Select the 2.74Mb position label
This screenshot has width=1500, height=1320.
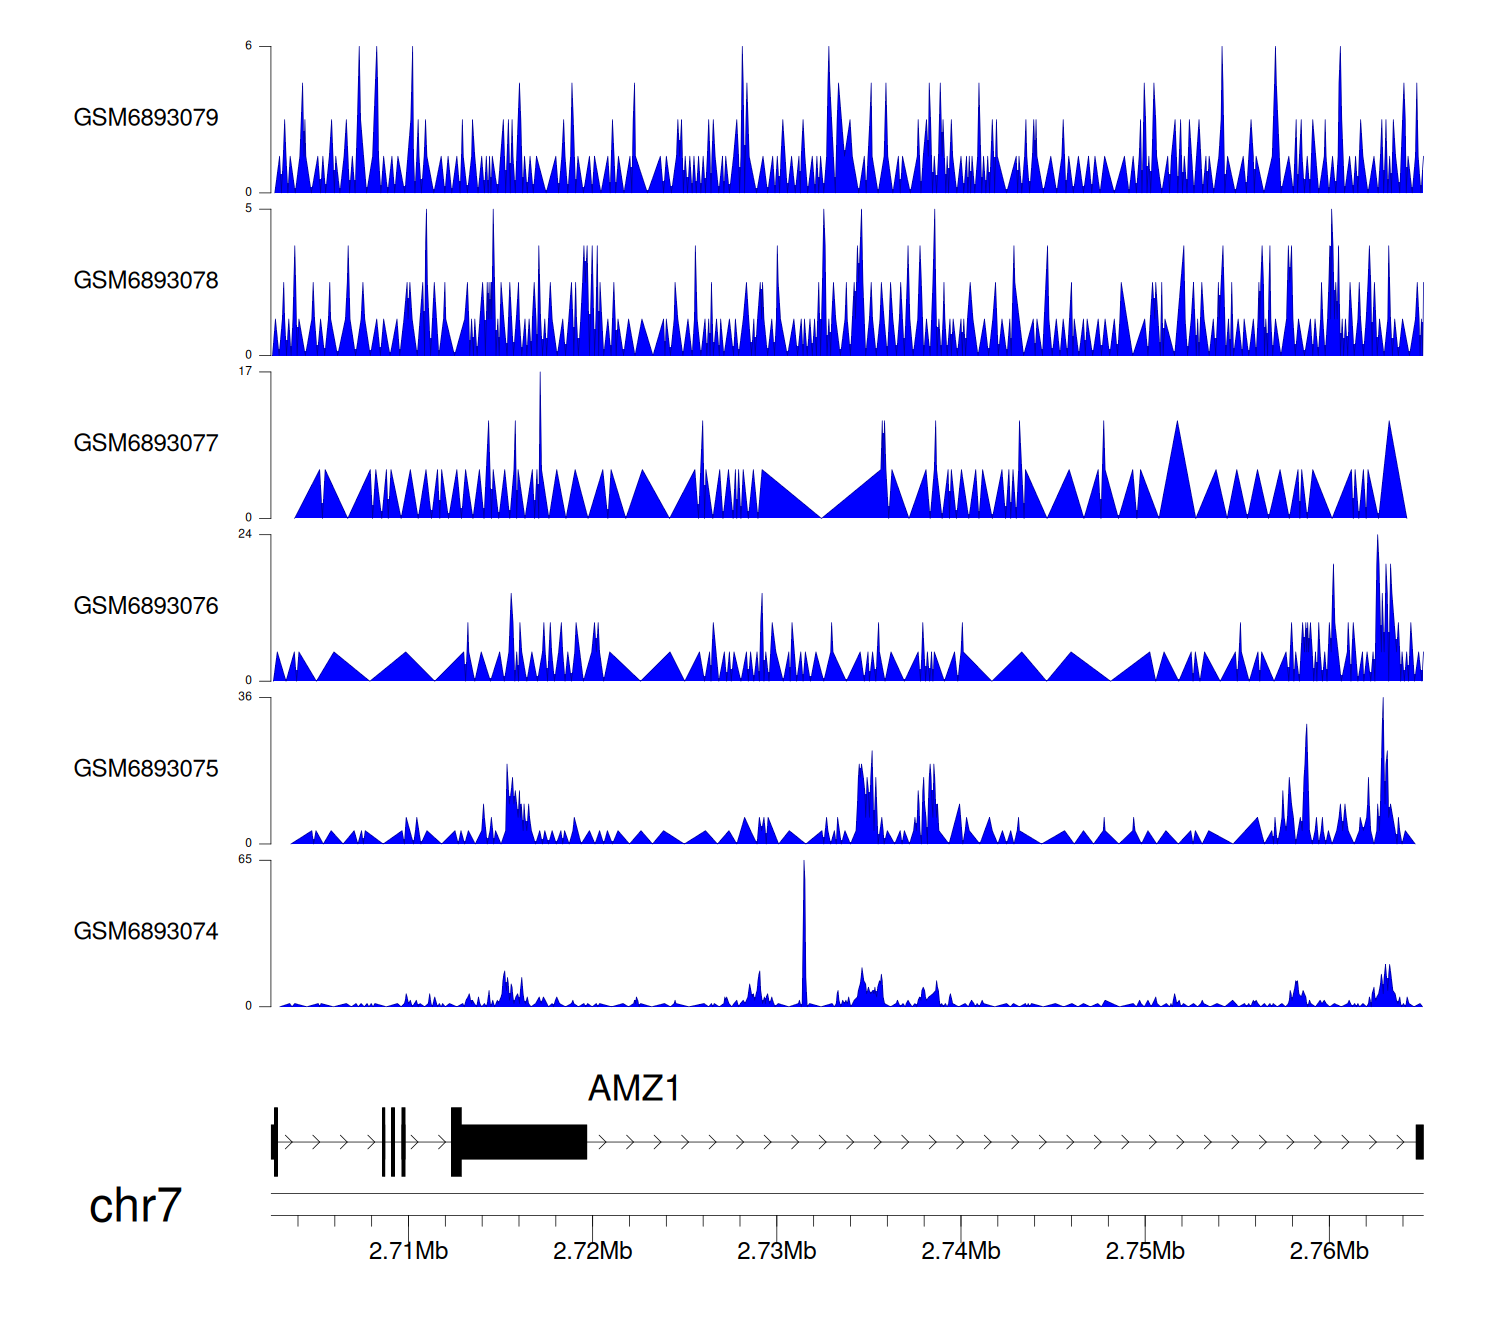coord(960,1251)
